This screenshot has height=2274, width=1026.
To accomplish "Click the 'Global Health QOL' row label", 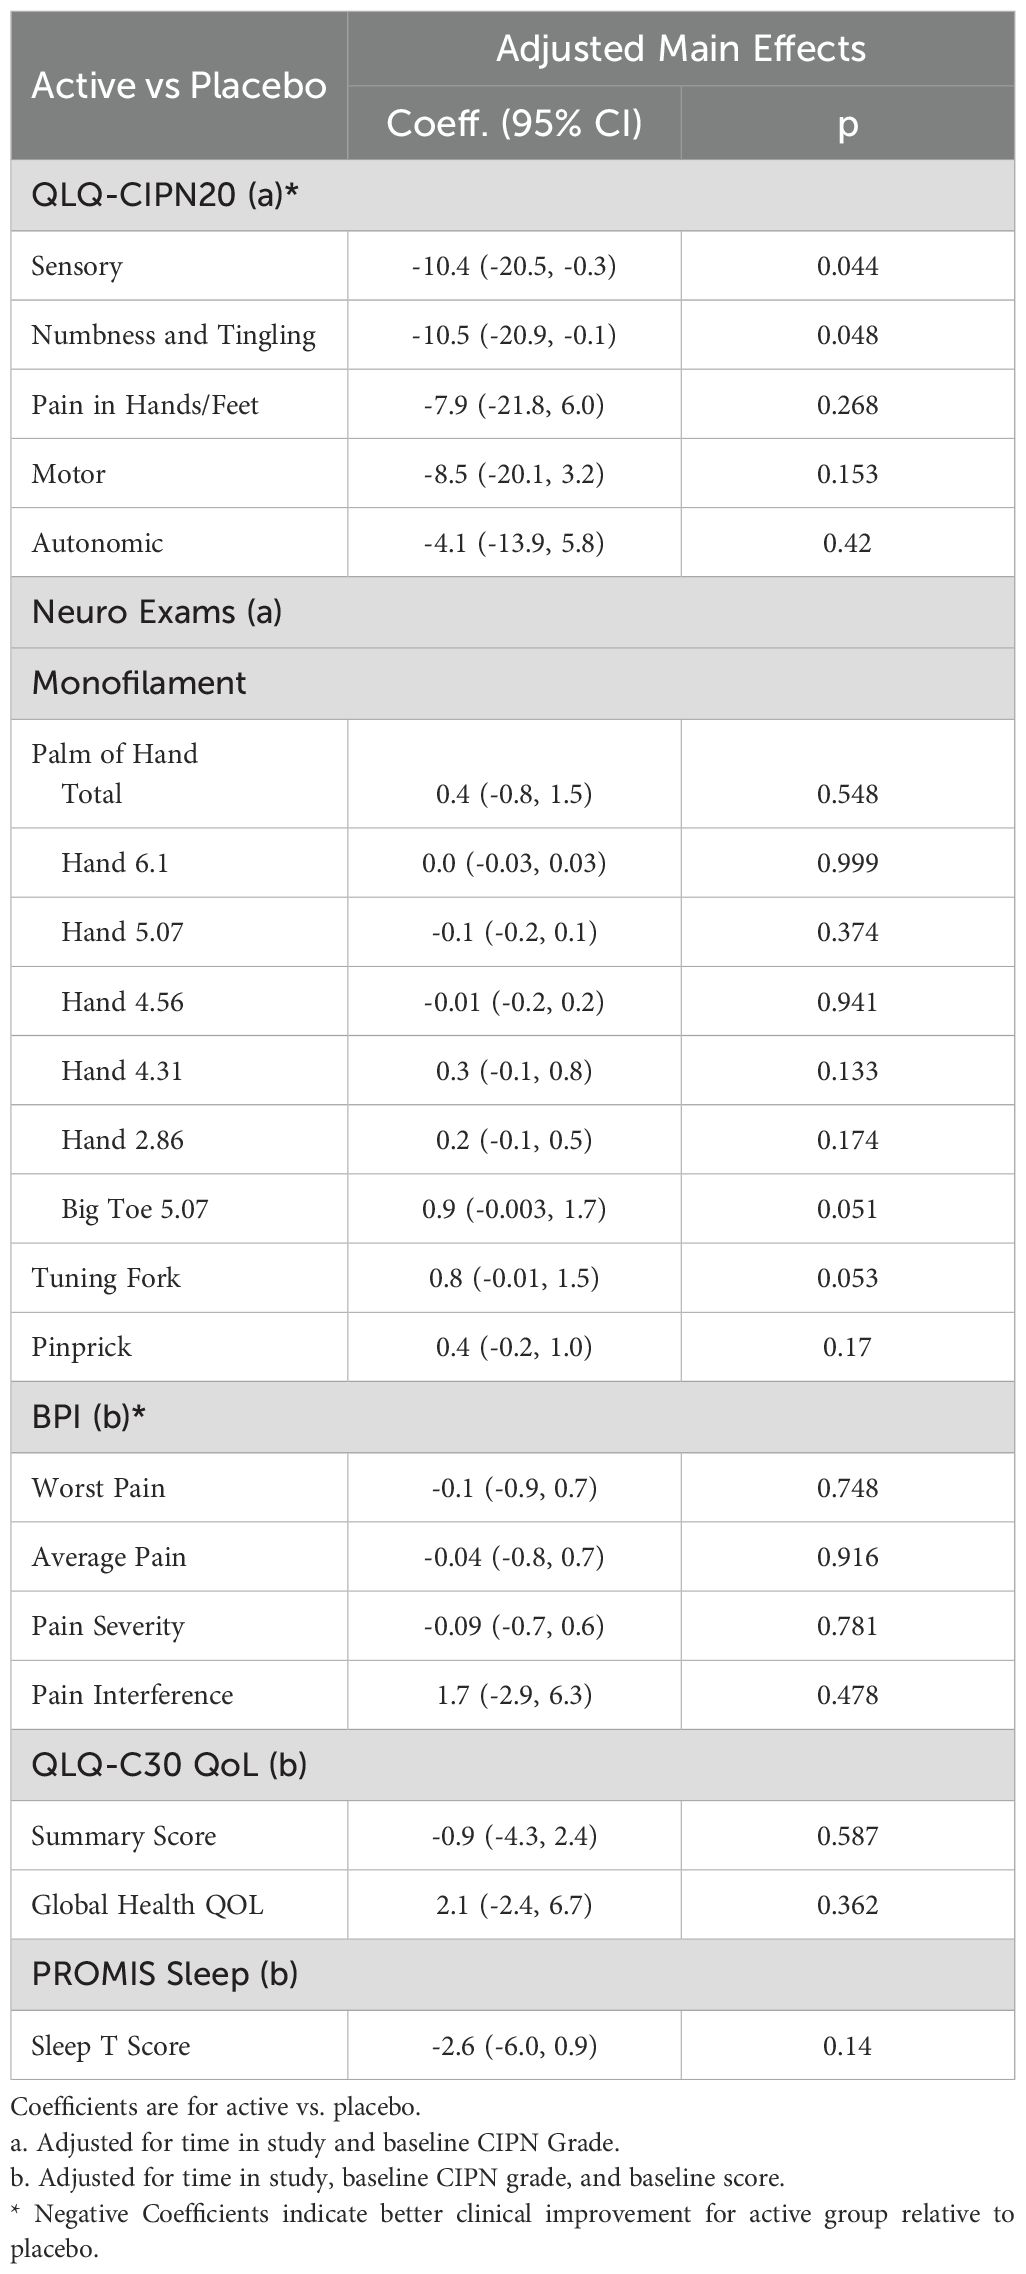I will tap(147, 1904).
